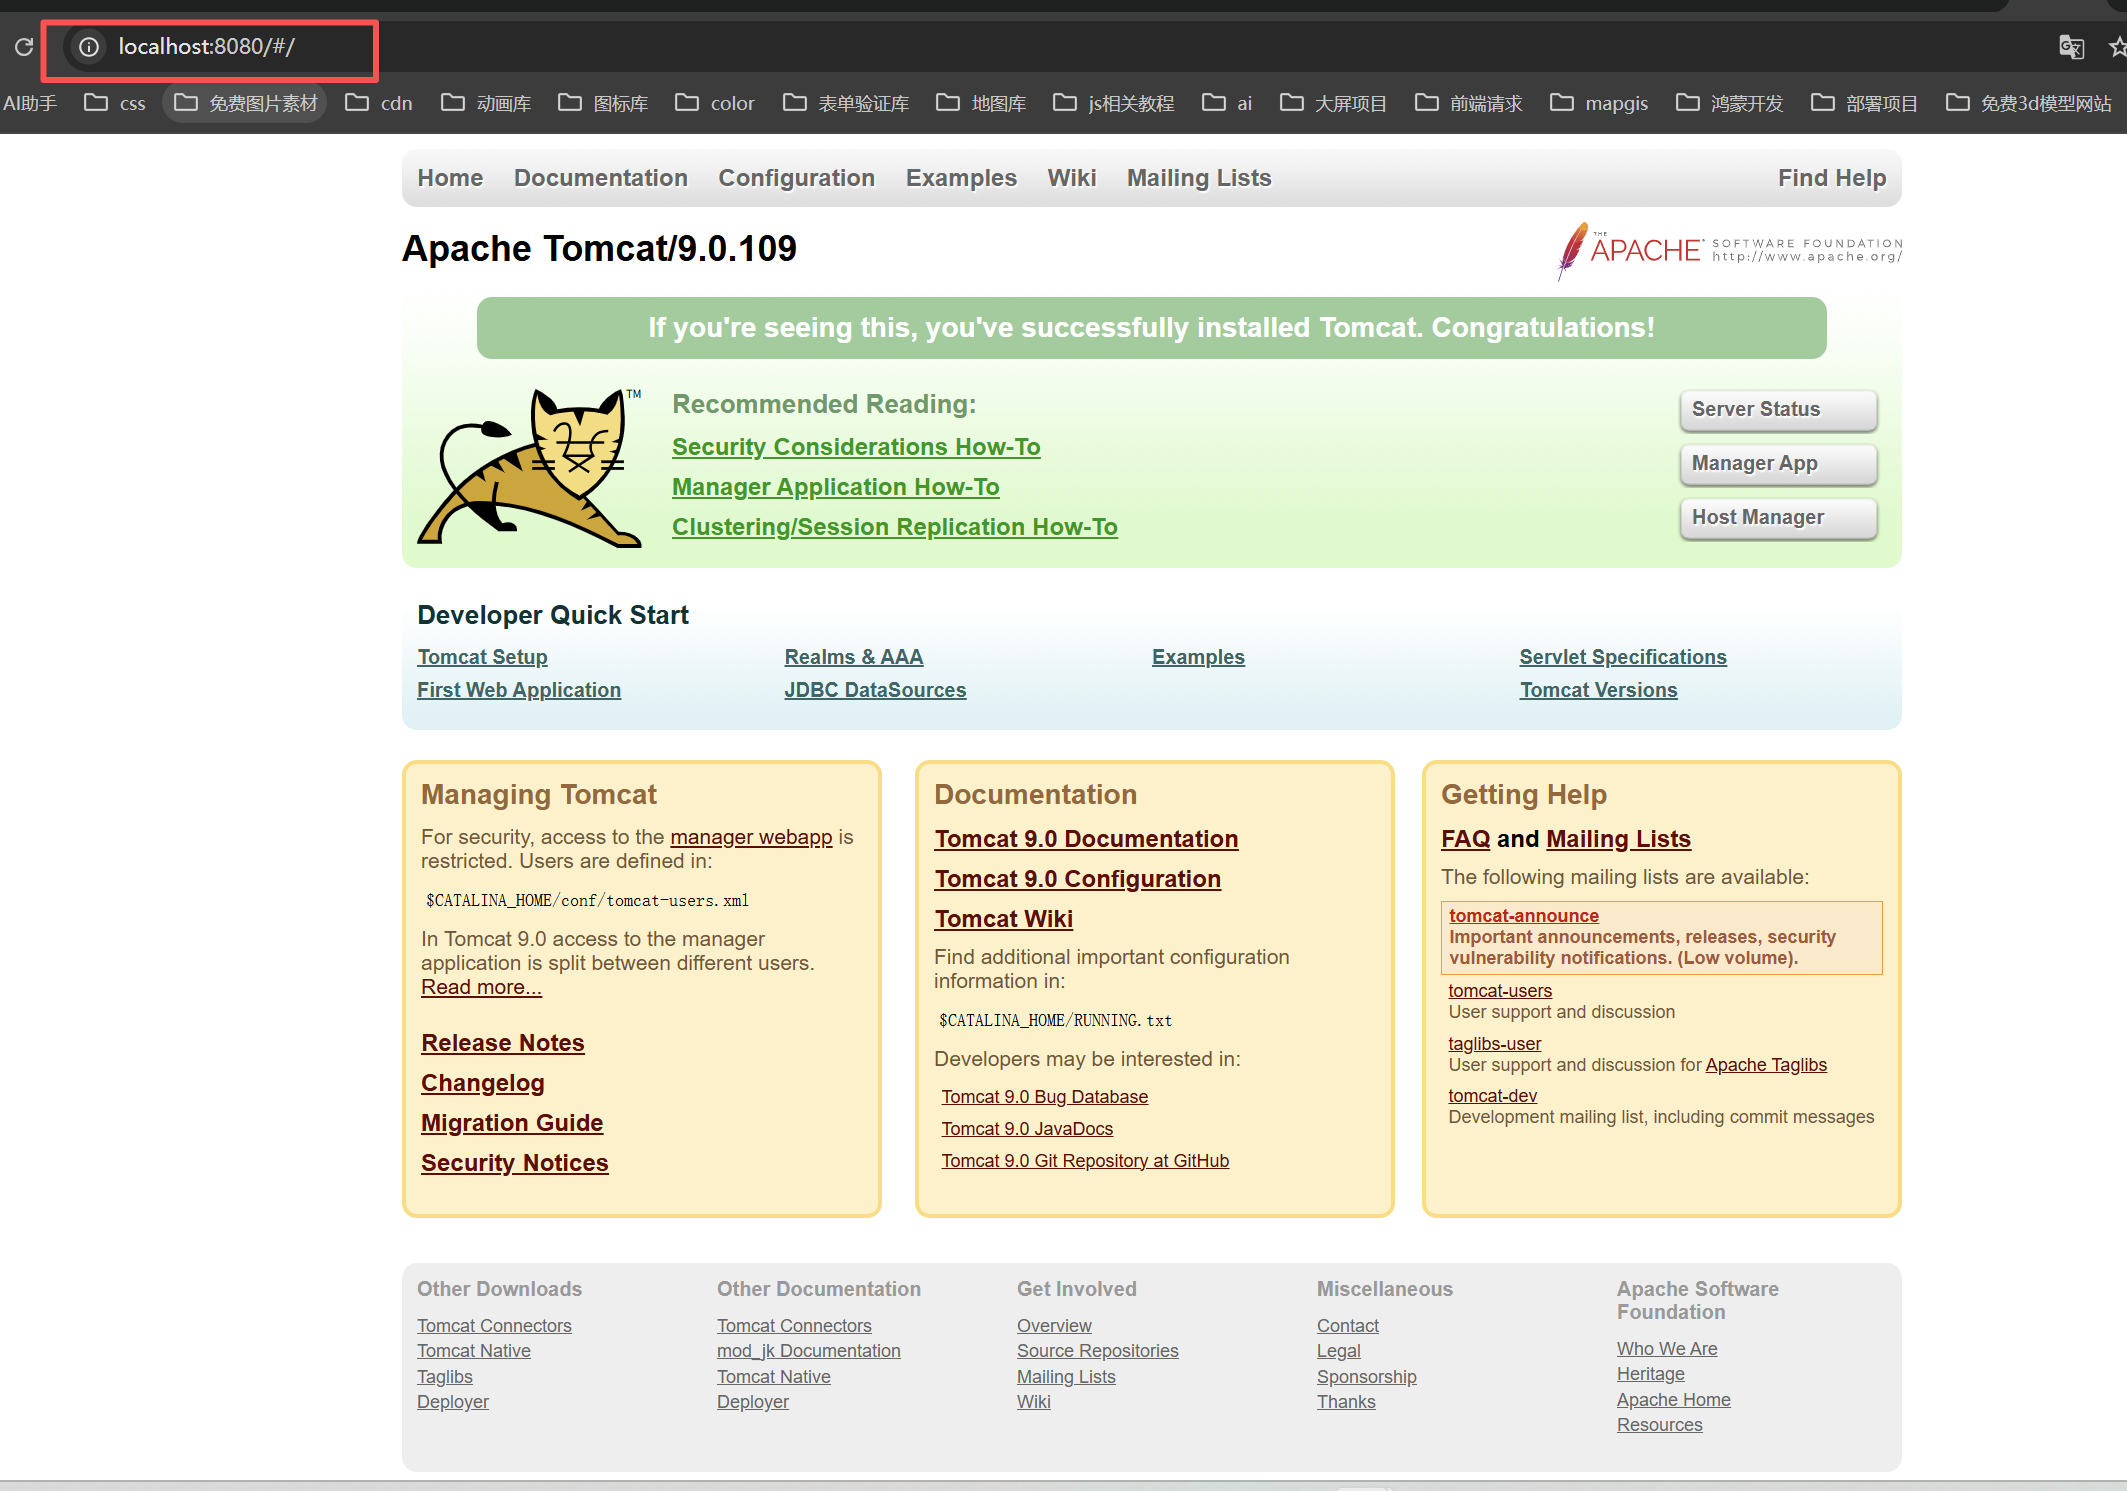This screenshot has height=1491, width=2127.
Task: Open the 大屏项目 bookmark folder
Action: (1333, 103)
